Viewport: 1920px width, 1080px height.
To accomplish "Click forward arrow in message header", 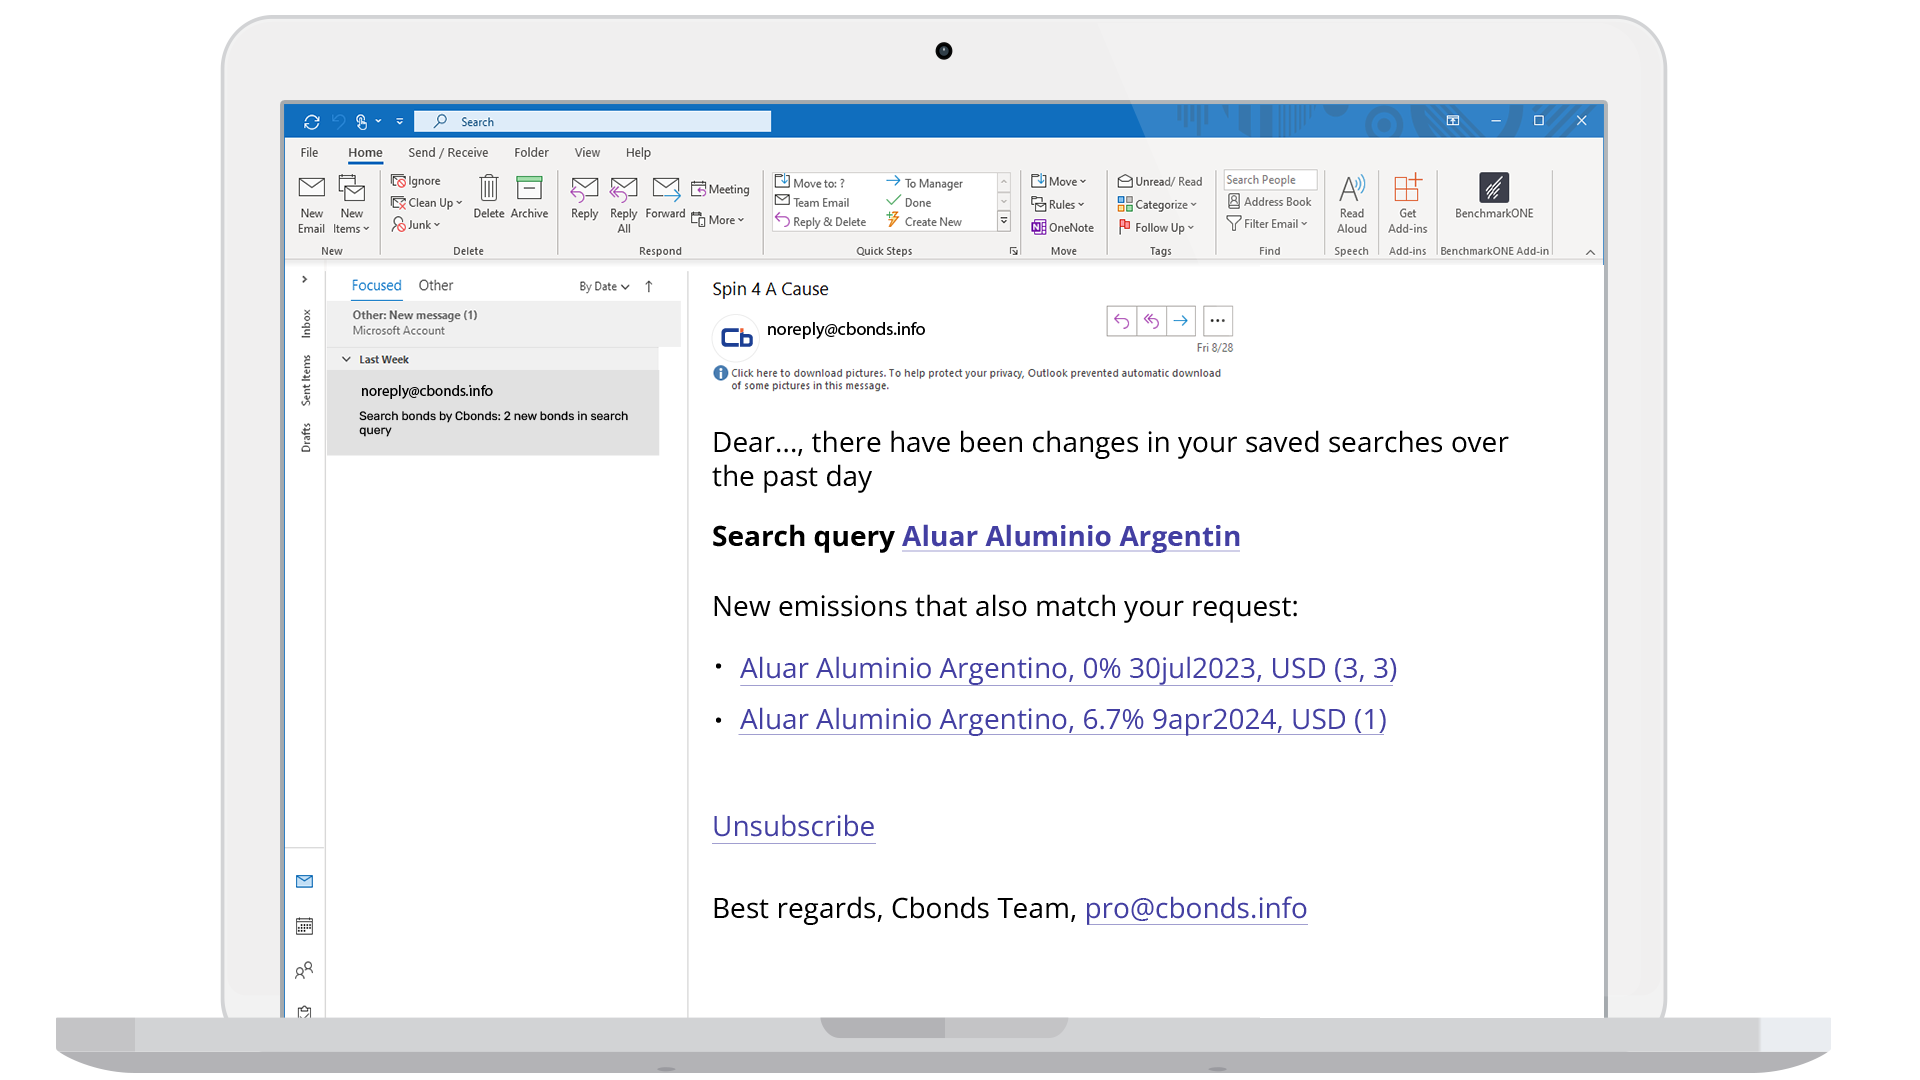I will pos(1180,321).
